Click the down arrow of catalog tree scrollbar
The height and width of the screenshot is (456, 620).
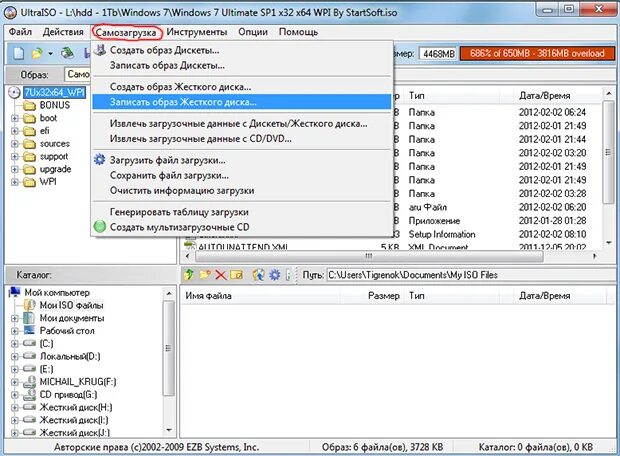(x=169, y=430)
